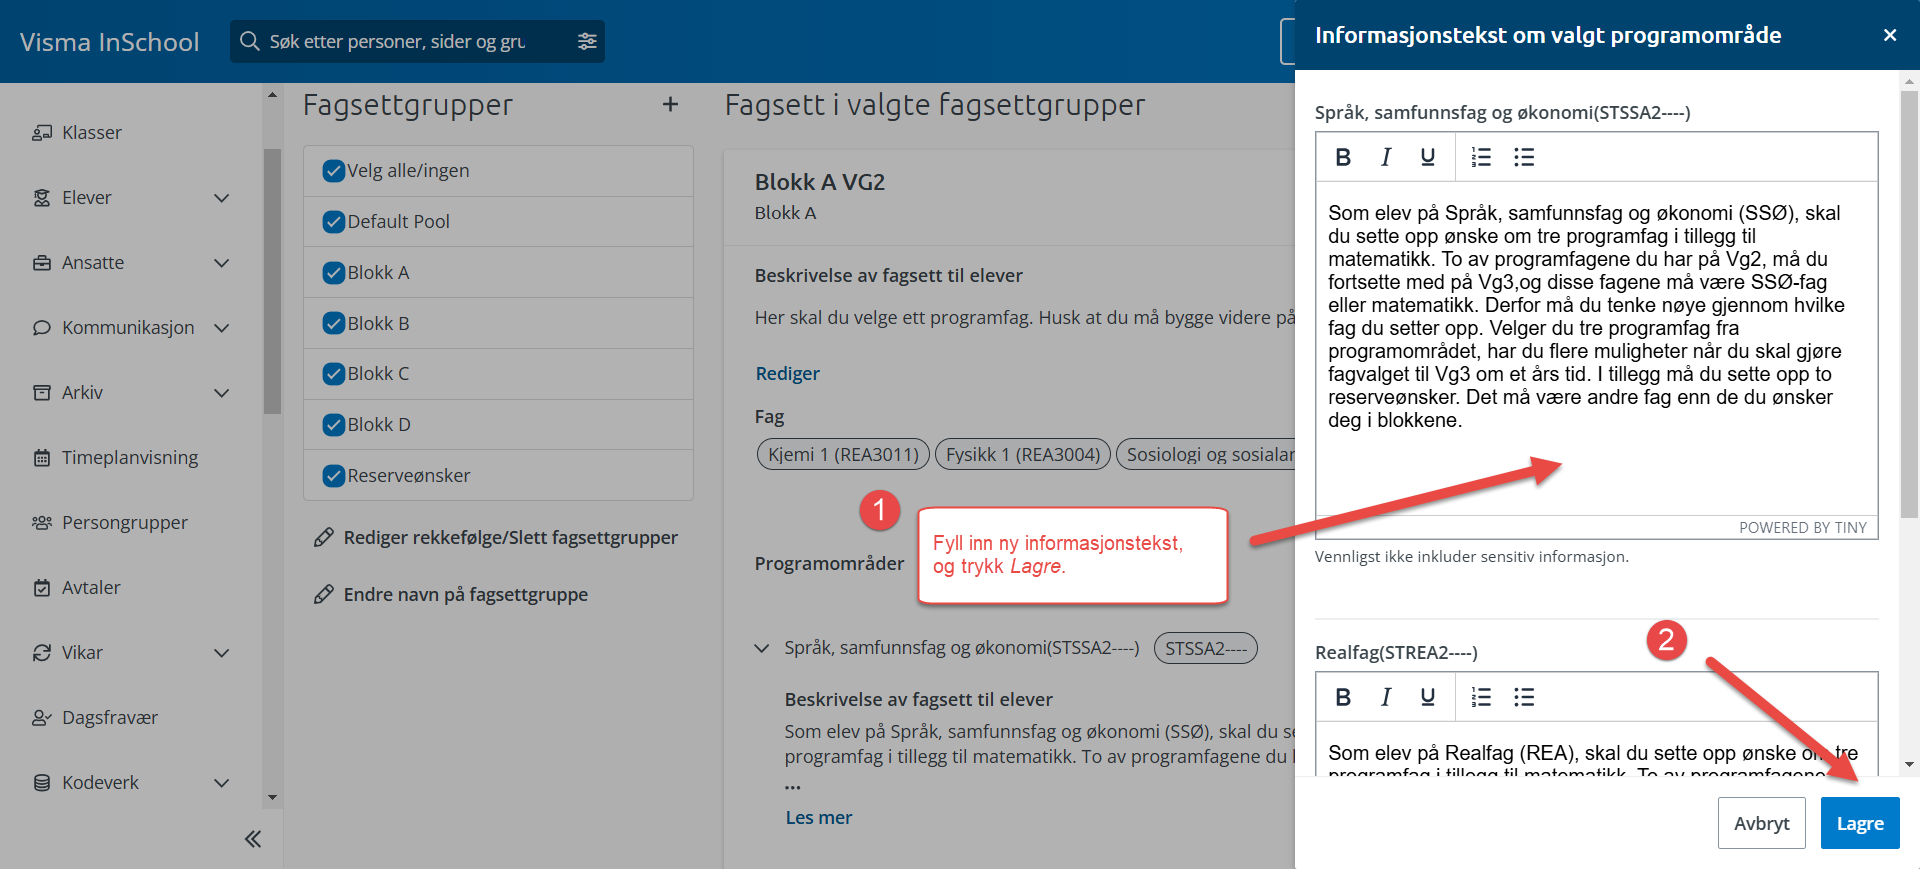Click the Kjemi 1 (REA3011) tag
This screenshot has width=1920, height=869.
843,454
